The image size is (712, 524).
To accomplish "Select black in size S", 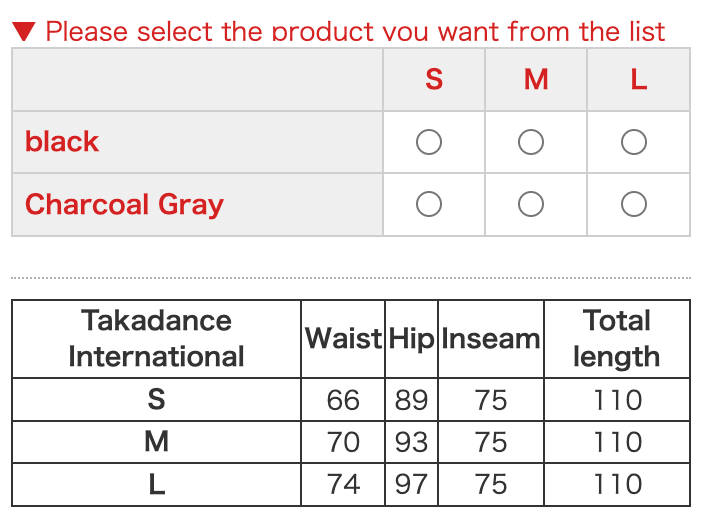I will coord(429,143).
